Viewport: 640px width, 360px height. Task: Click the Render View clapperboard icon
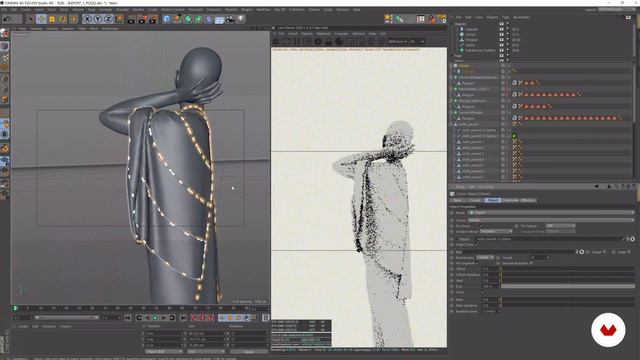(131, 19)
